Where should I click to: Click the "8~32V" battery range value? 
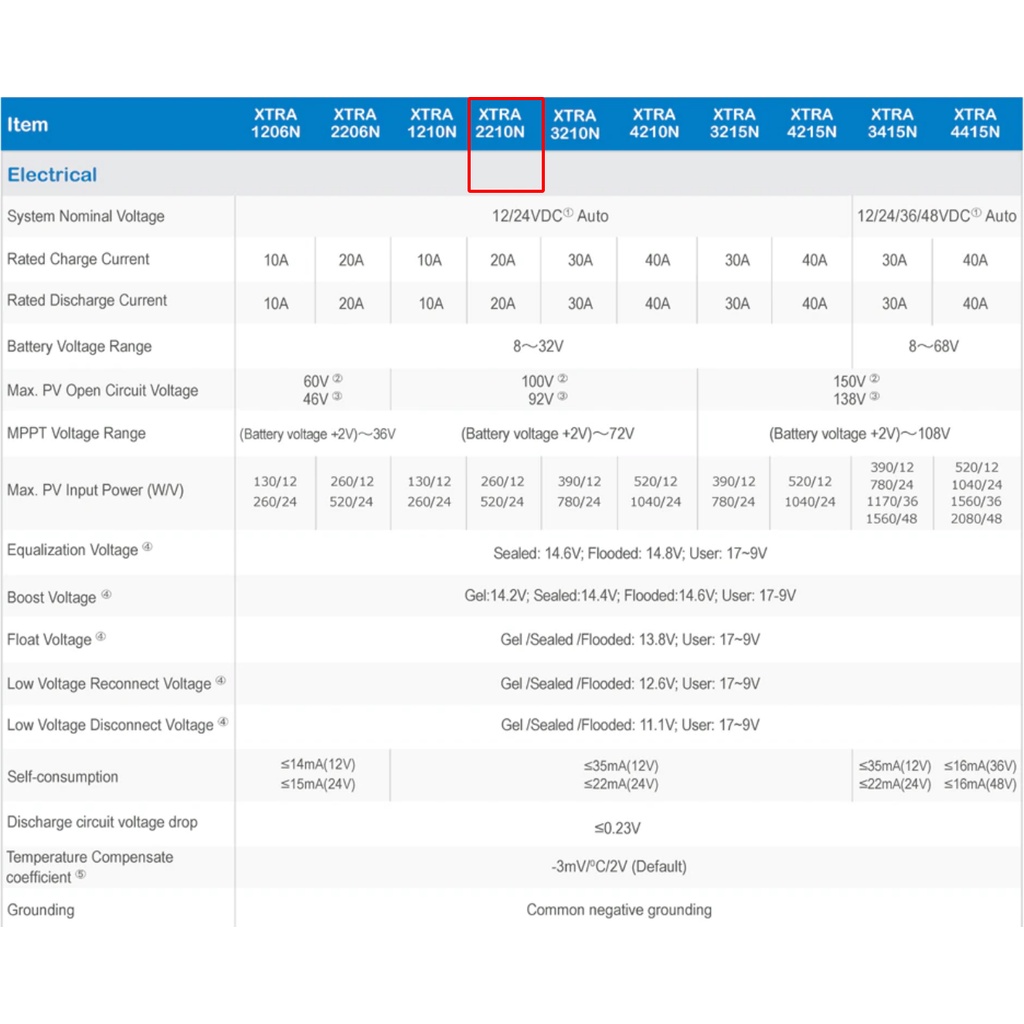(x=538, y=346)
